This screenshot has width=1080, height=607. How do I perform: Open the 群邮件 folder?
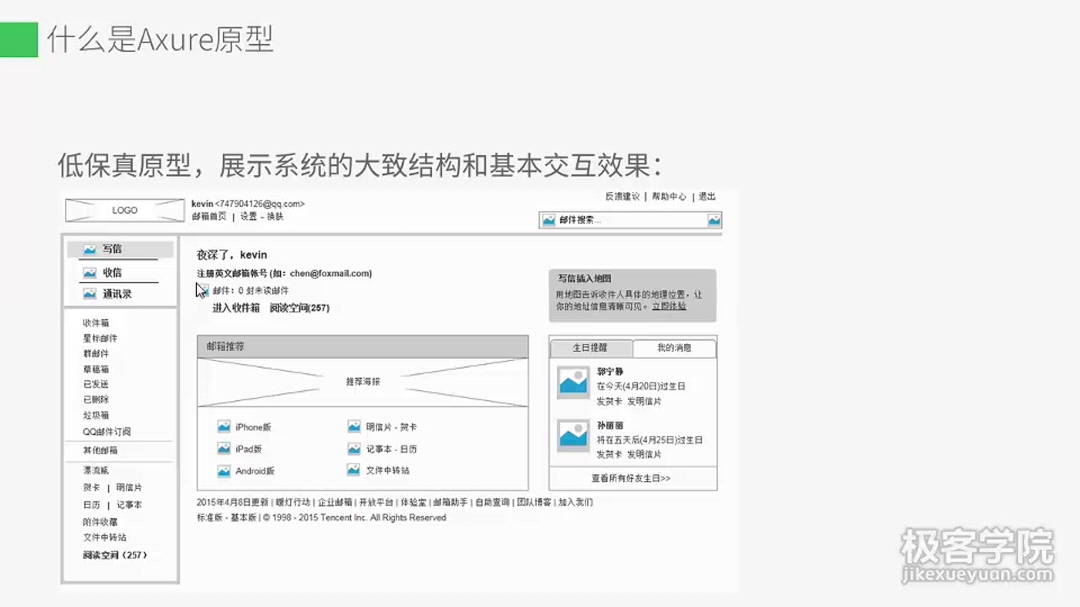point(96,353)
